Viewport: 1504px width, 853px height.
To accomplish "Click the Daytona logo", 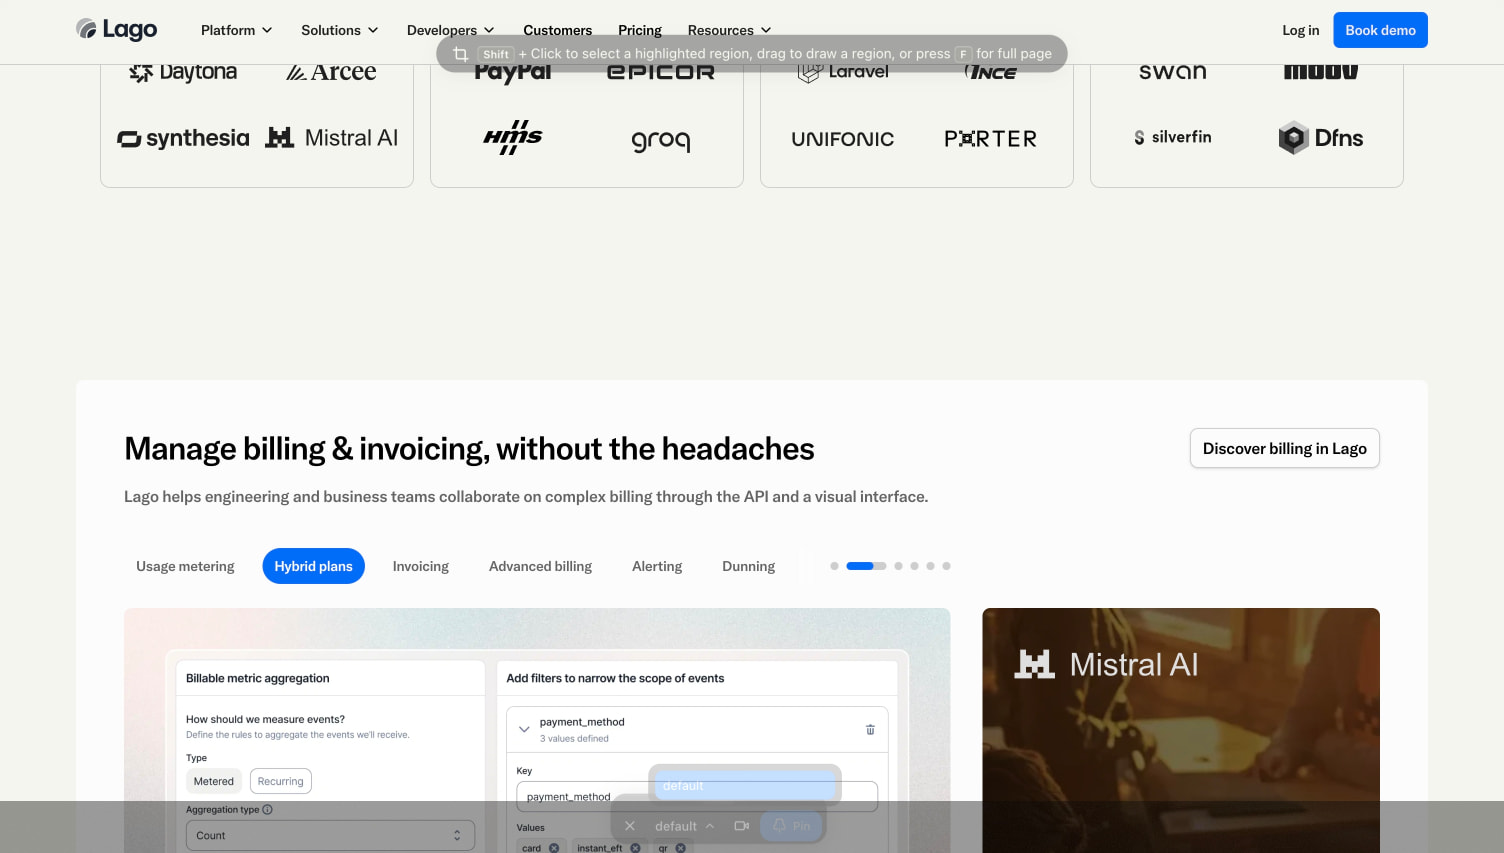I will tap(183, 72).
